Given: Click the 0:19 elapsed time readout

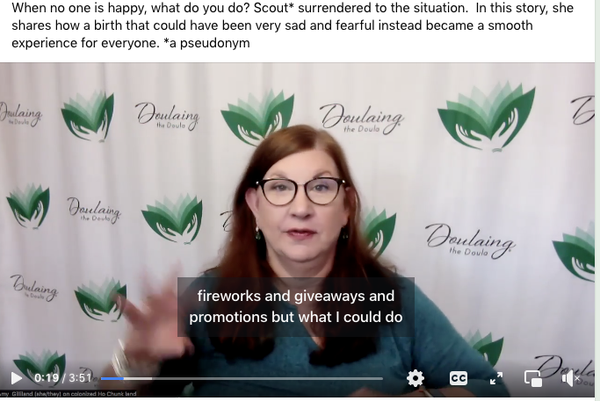Looking at the screenshot, I should [46, 378].
